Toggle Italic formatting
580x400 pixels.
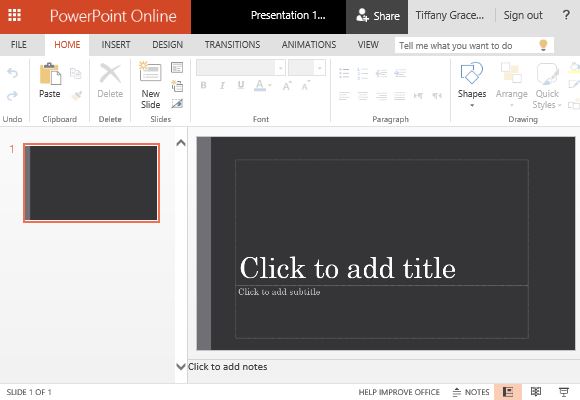[222, 85]
